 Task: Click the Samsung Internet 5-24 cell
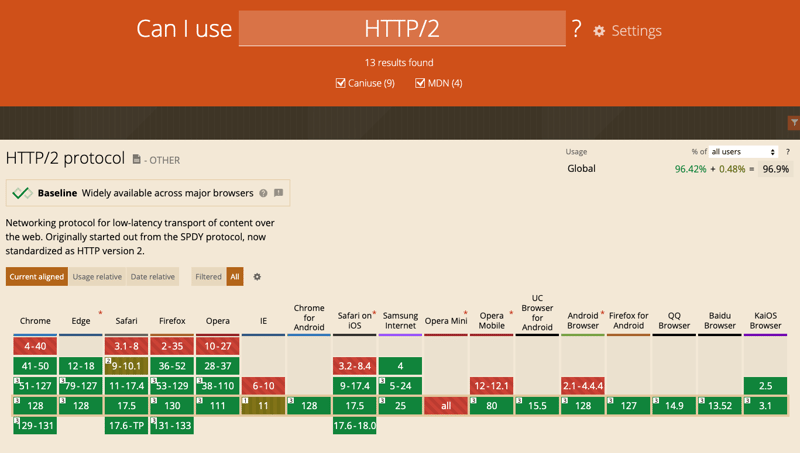point(401,386)
